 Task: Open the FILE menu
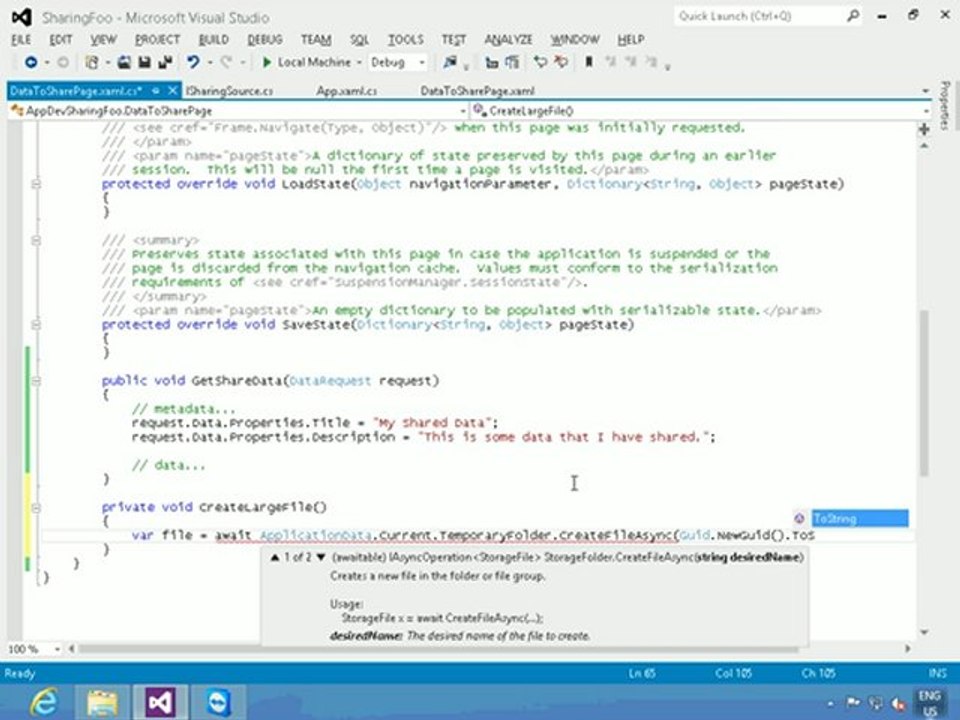[21, 40]
